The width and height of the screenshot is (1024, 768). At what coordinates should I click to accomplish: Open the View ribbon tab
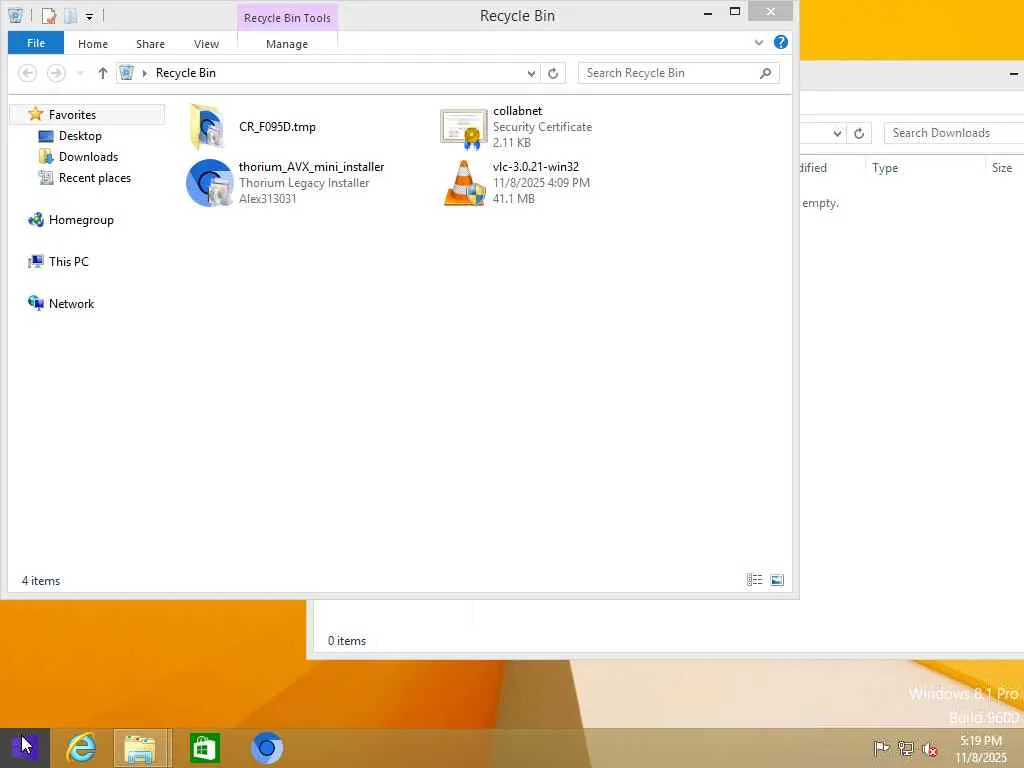click(x=206, y=44)
